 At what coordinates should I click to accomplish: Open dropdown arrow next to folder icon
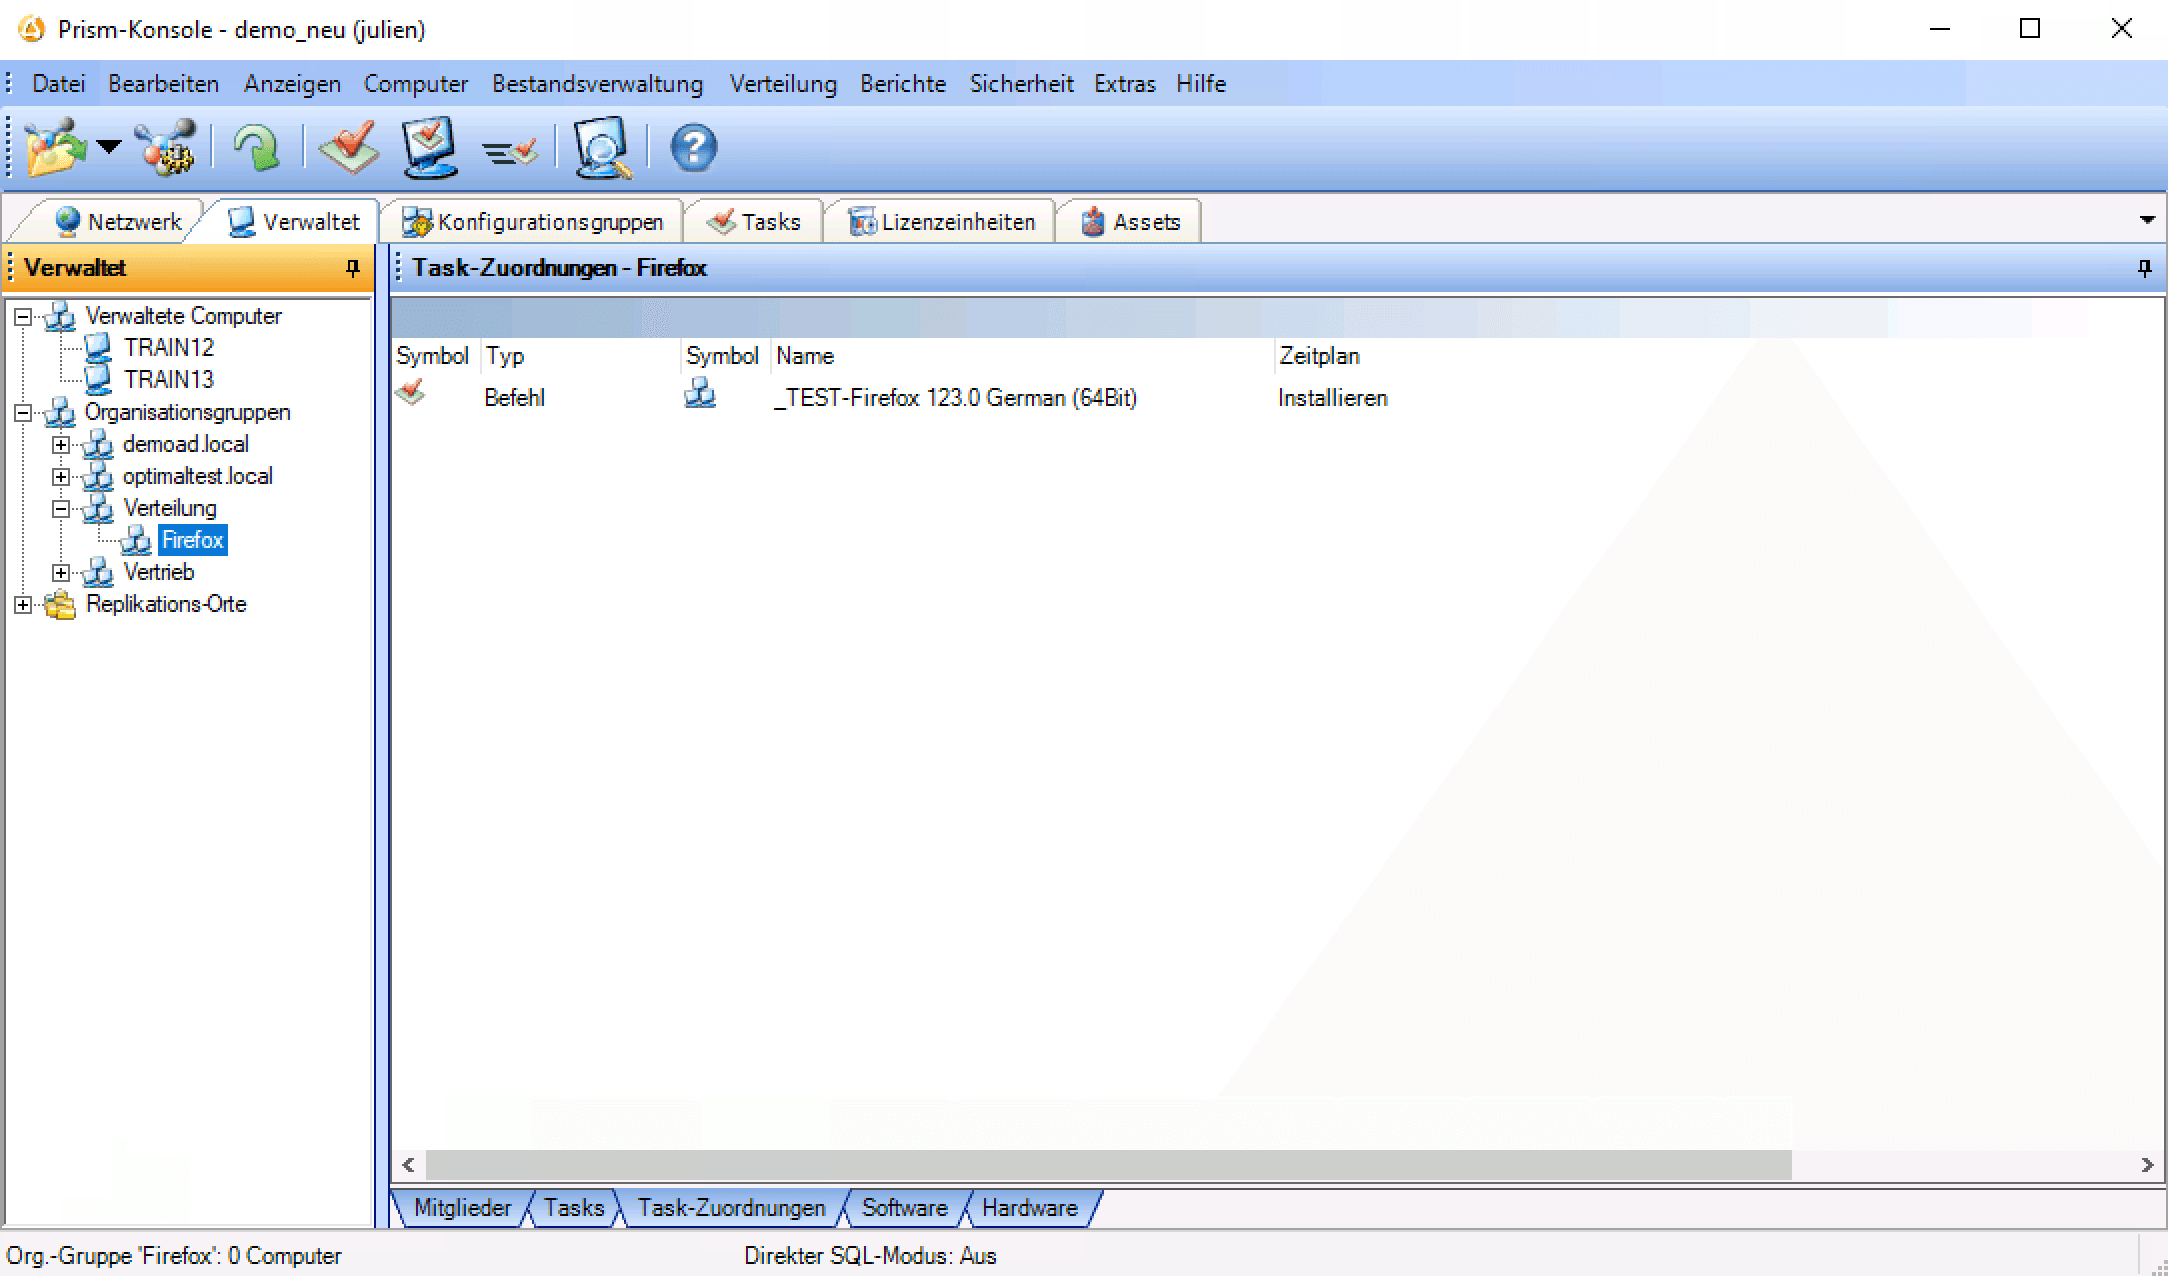109,147
